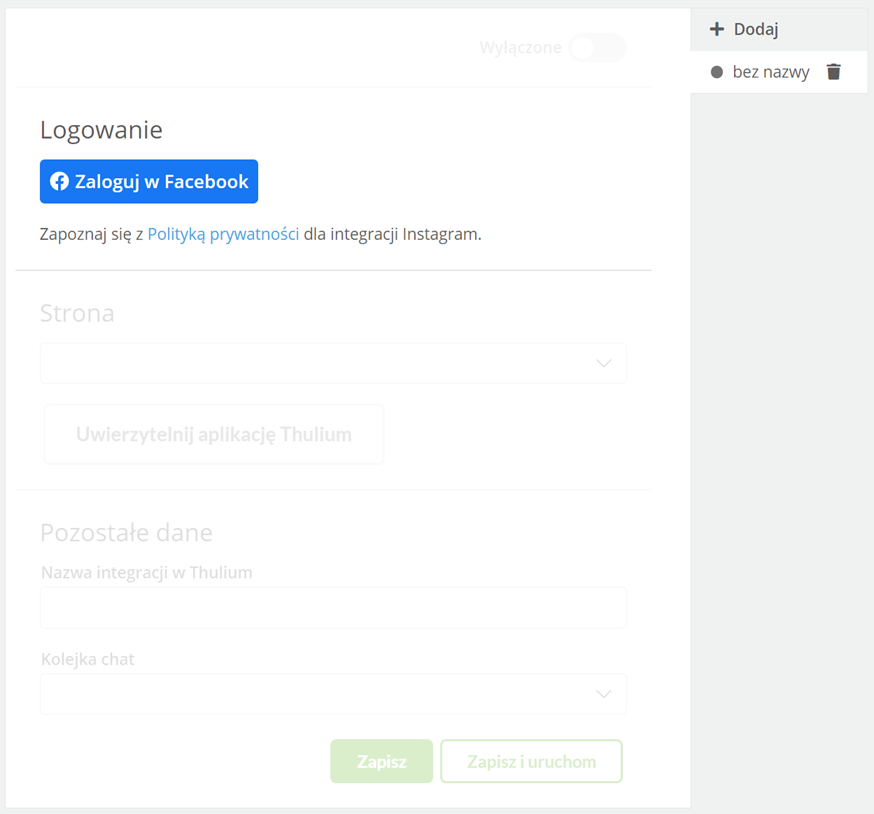Select the 'bez nazwy' integration entry
This screenshot has height=814, width=874.
[779, 72]
